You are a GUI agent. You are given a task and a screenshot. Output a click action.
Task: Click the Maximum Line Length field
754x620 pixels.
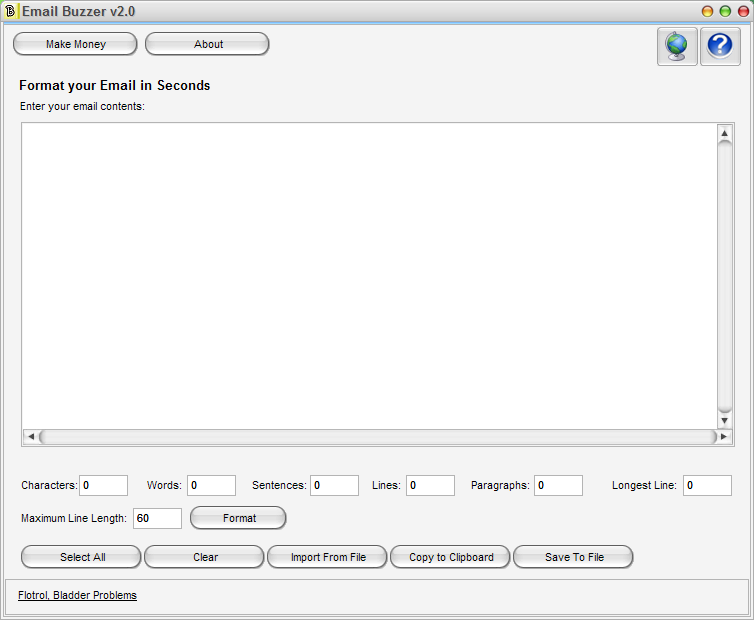(157, 518)
